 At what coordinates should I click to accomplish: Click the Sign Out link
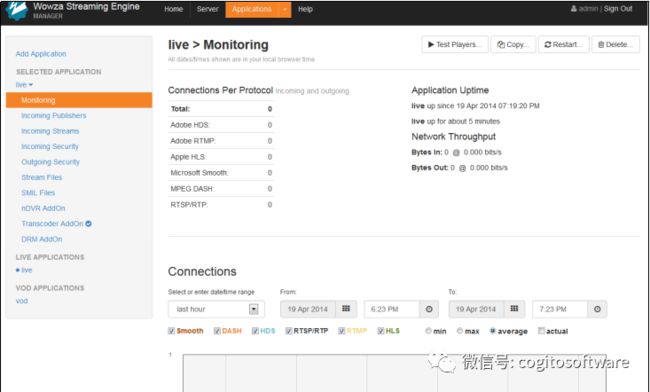(618, 9)
